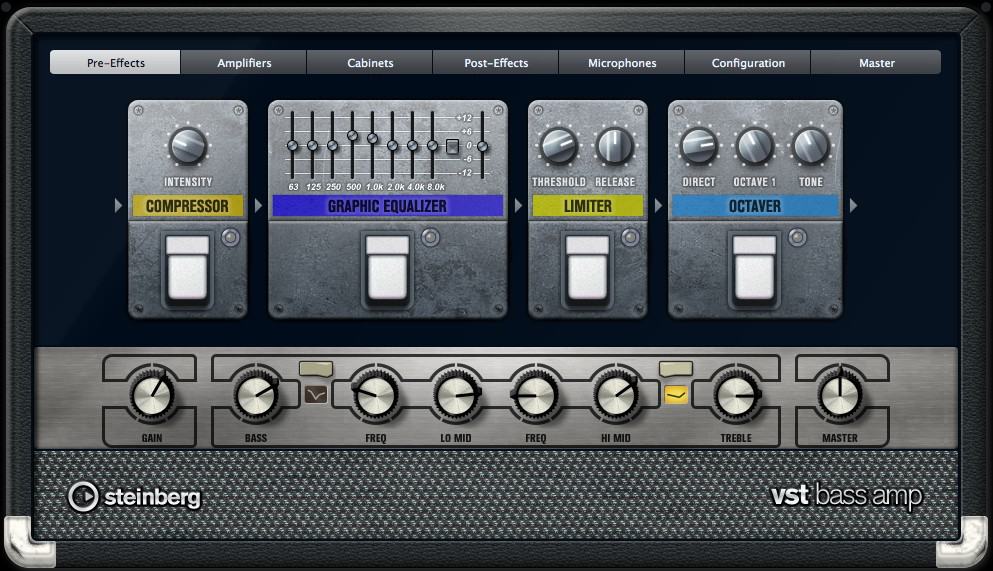This screenshot has height=571, width=993.
Task: Toggle the Compressor footswitch
Action: (187, 268)
